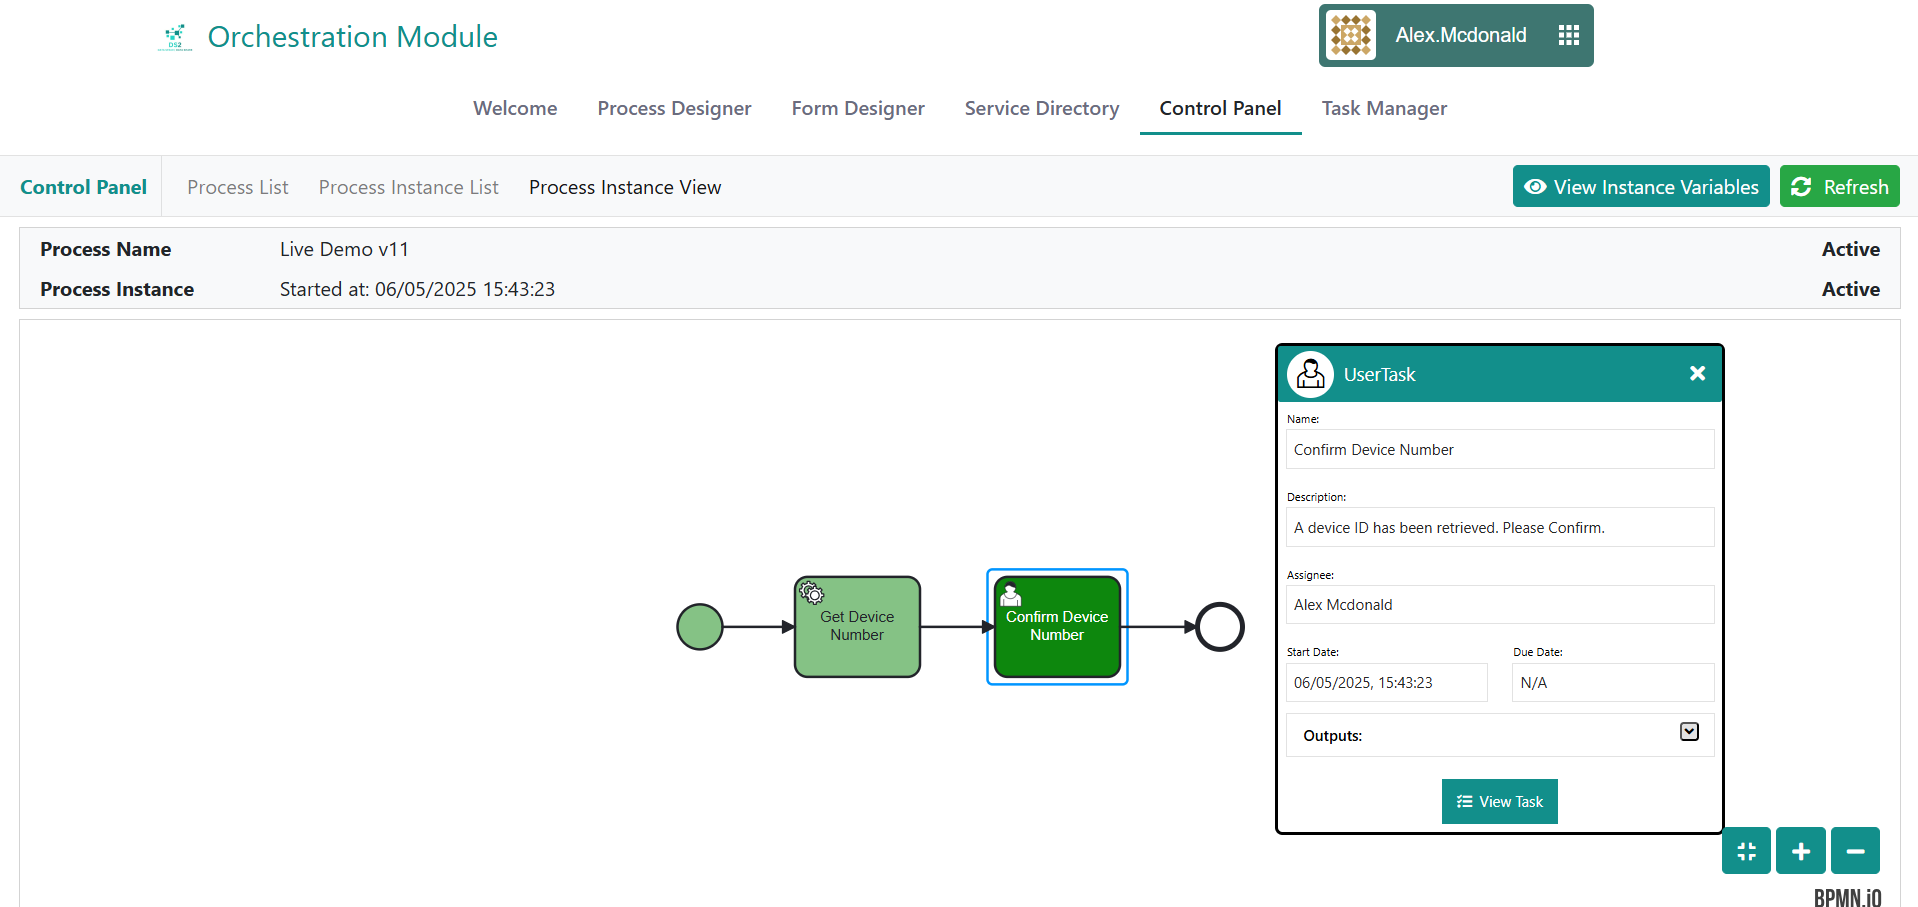Click the BPMN.iO logo
1918x907 pixels.
point(1847,897)
